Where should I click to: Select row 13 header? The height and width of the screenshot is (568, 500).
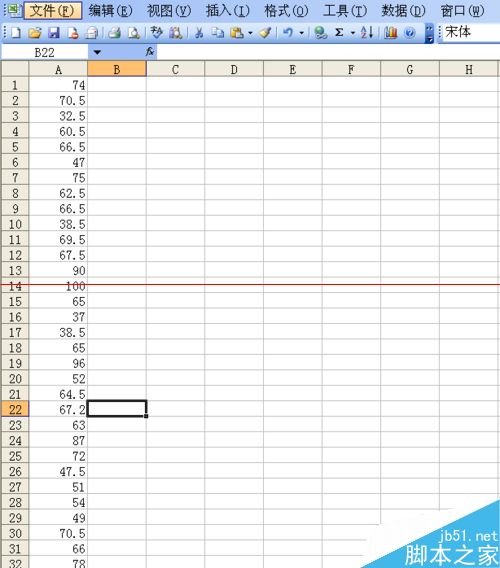(x=15, y=270)
